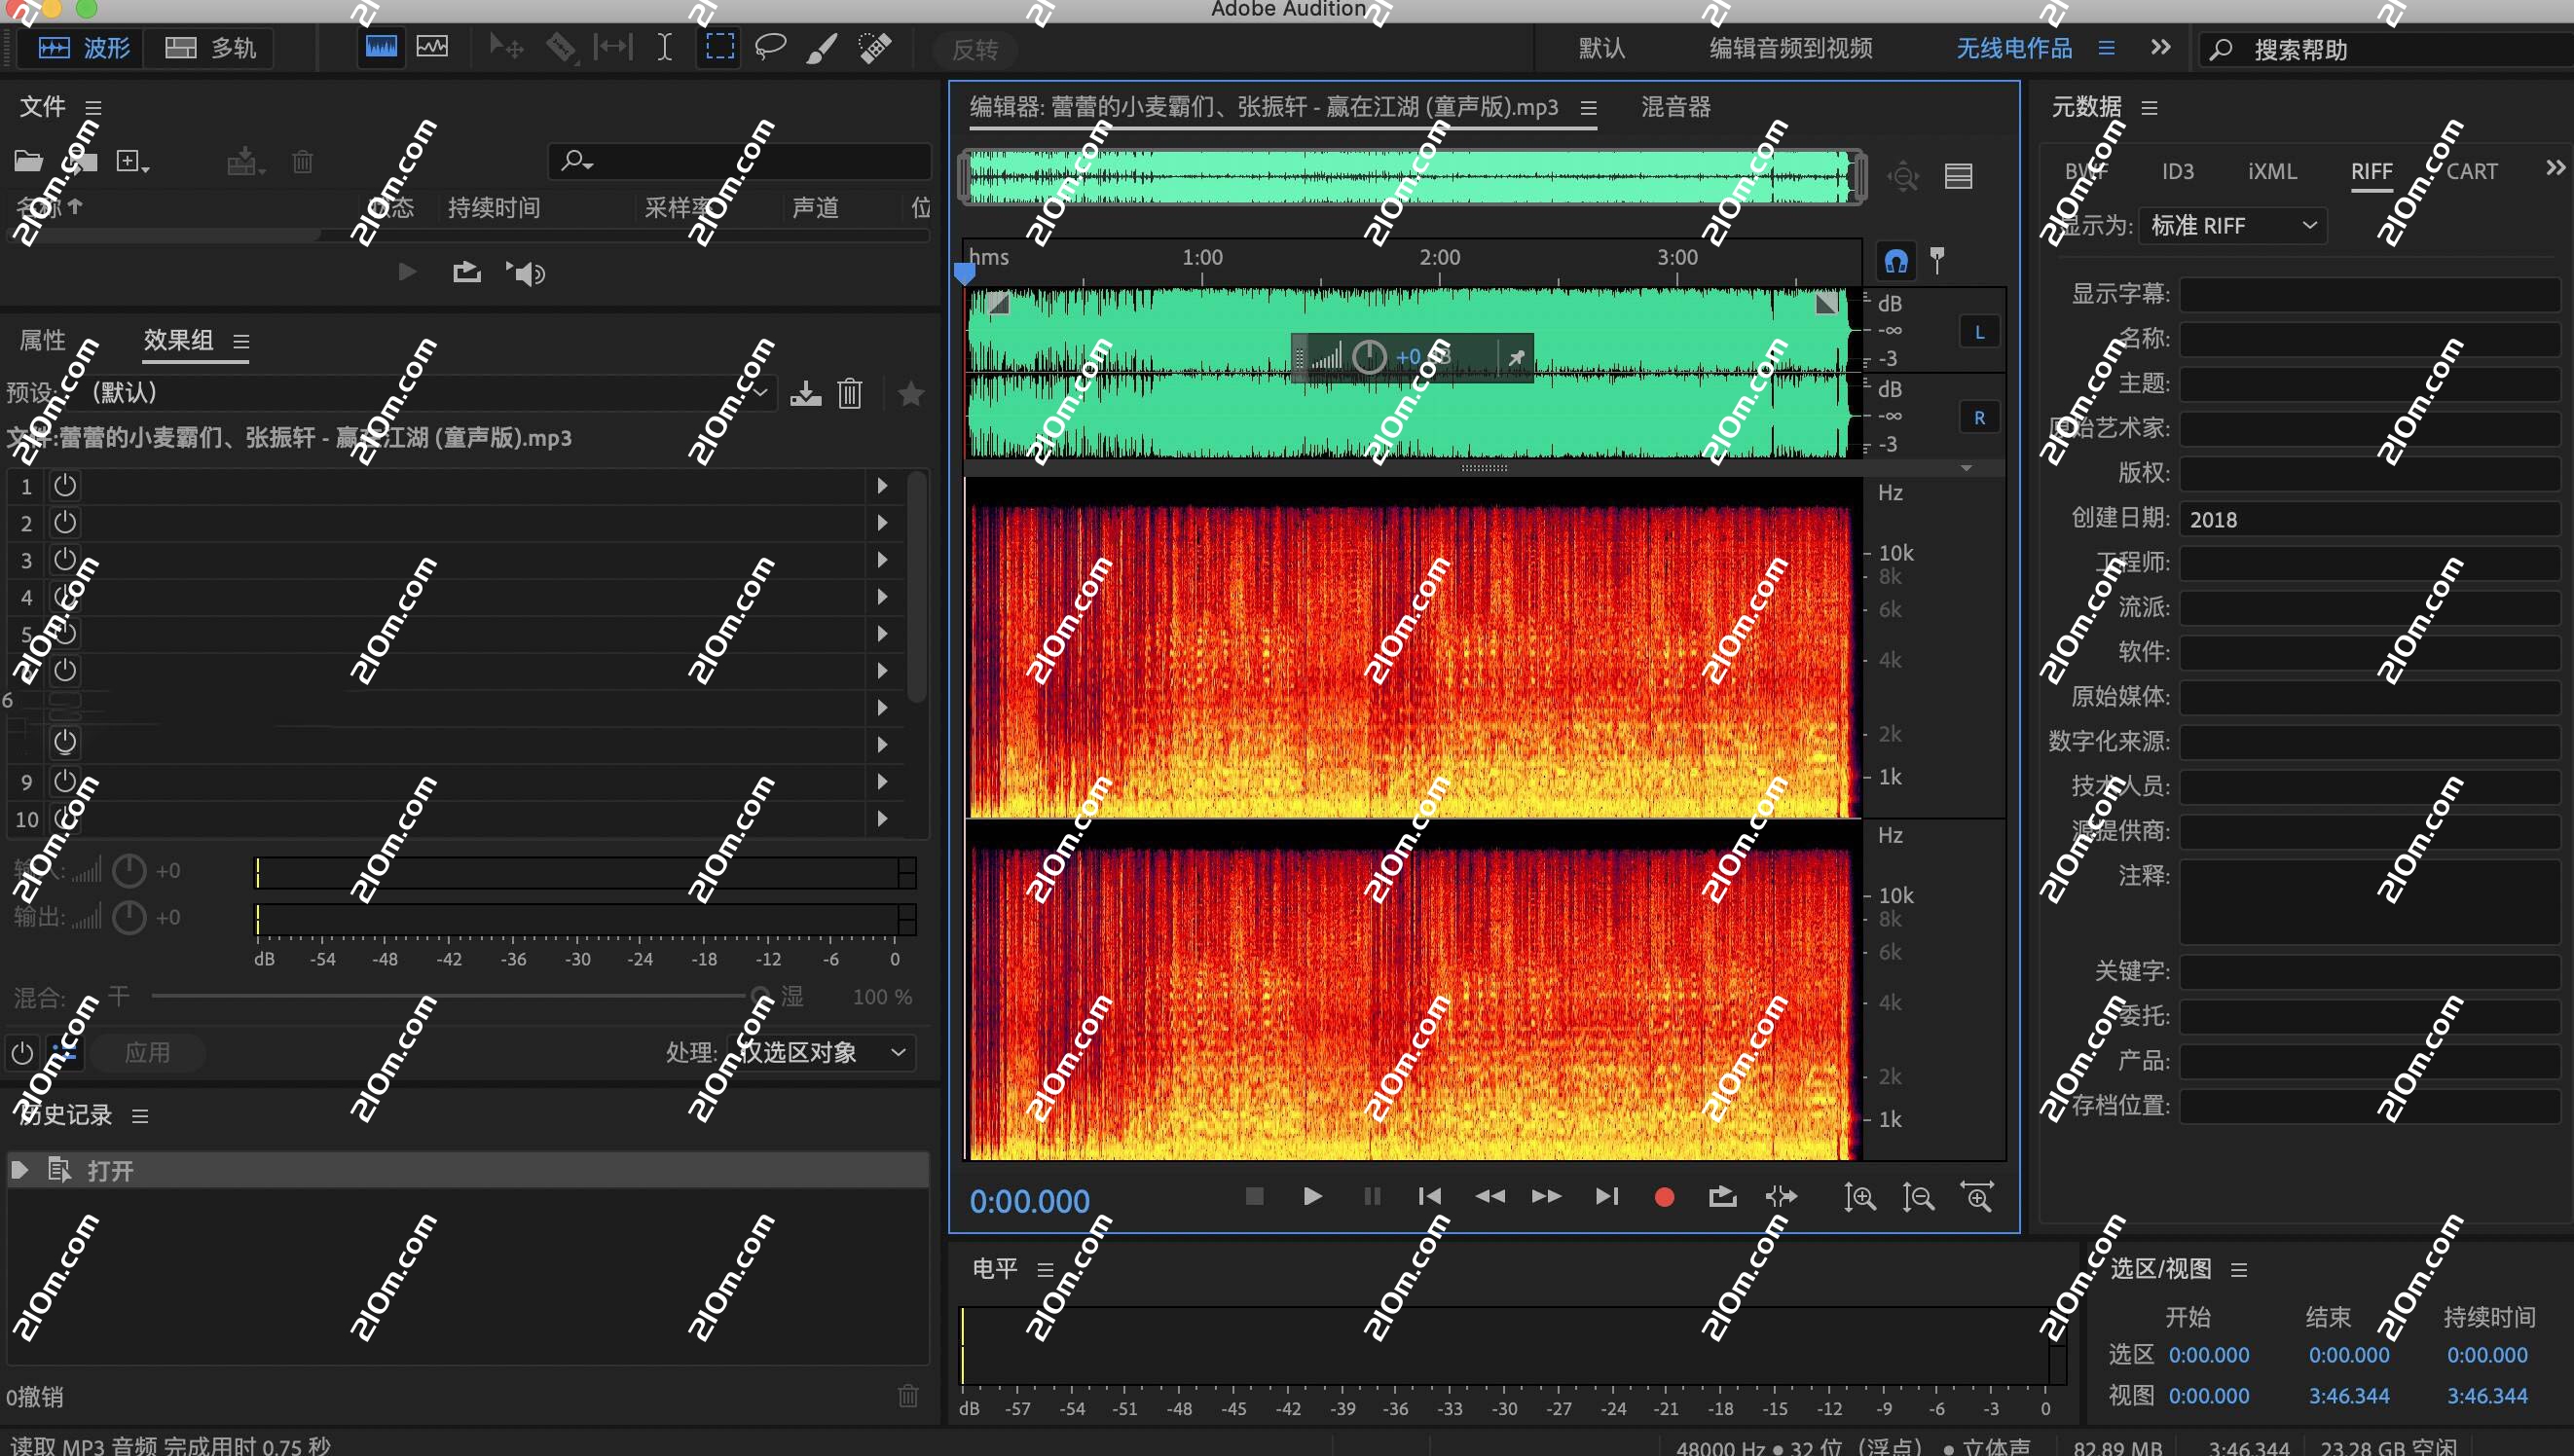Select the Time Selection tool
The width and height of the screenshot is (2574, 1456).
click(664, 47)
